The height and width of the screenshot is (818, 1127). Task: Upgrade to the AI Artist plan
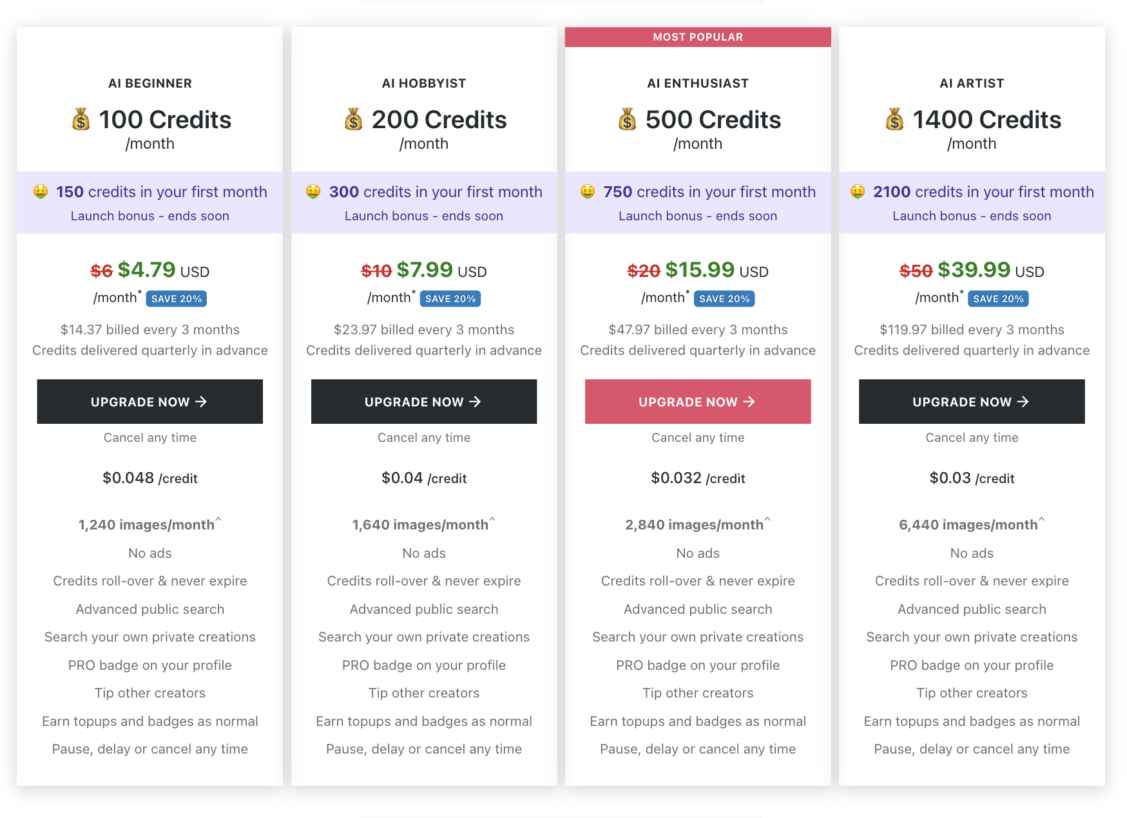(x=971, y=401)
